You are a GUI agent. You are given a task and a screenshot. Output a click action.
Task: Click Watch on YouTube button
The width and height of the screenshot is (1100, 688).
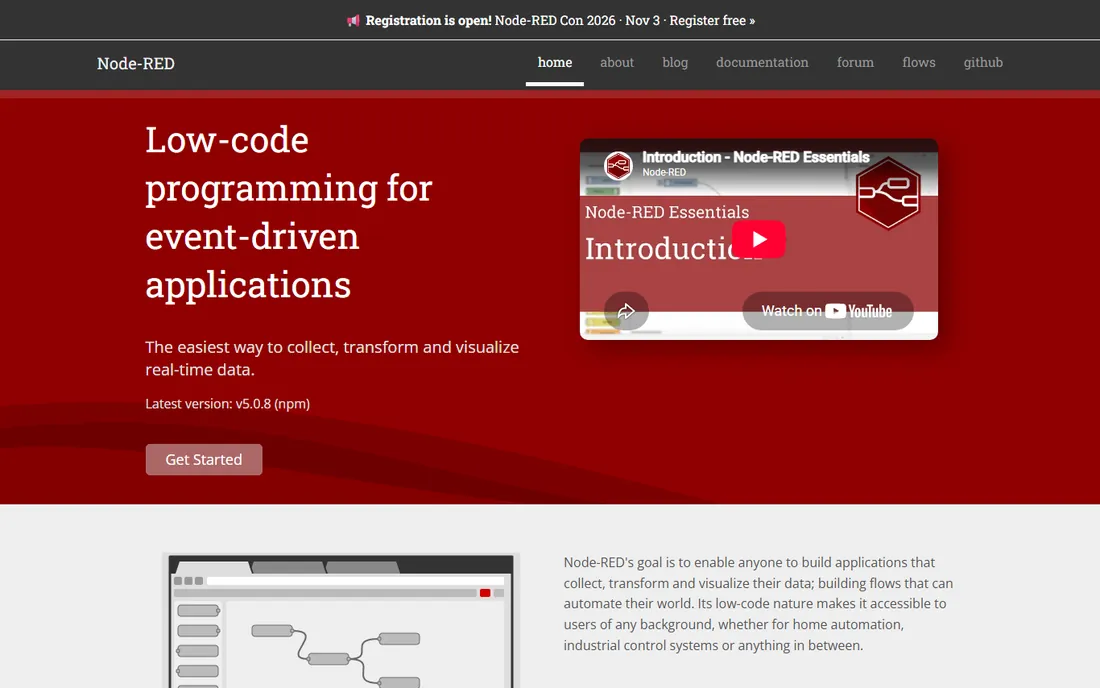coord(828,311)
